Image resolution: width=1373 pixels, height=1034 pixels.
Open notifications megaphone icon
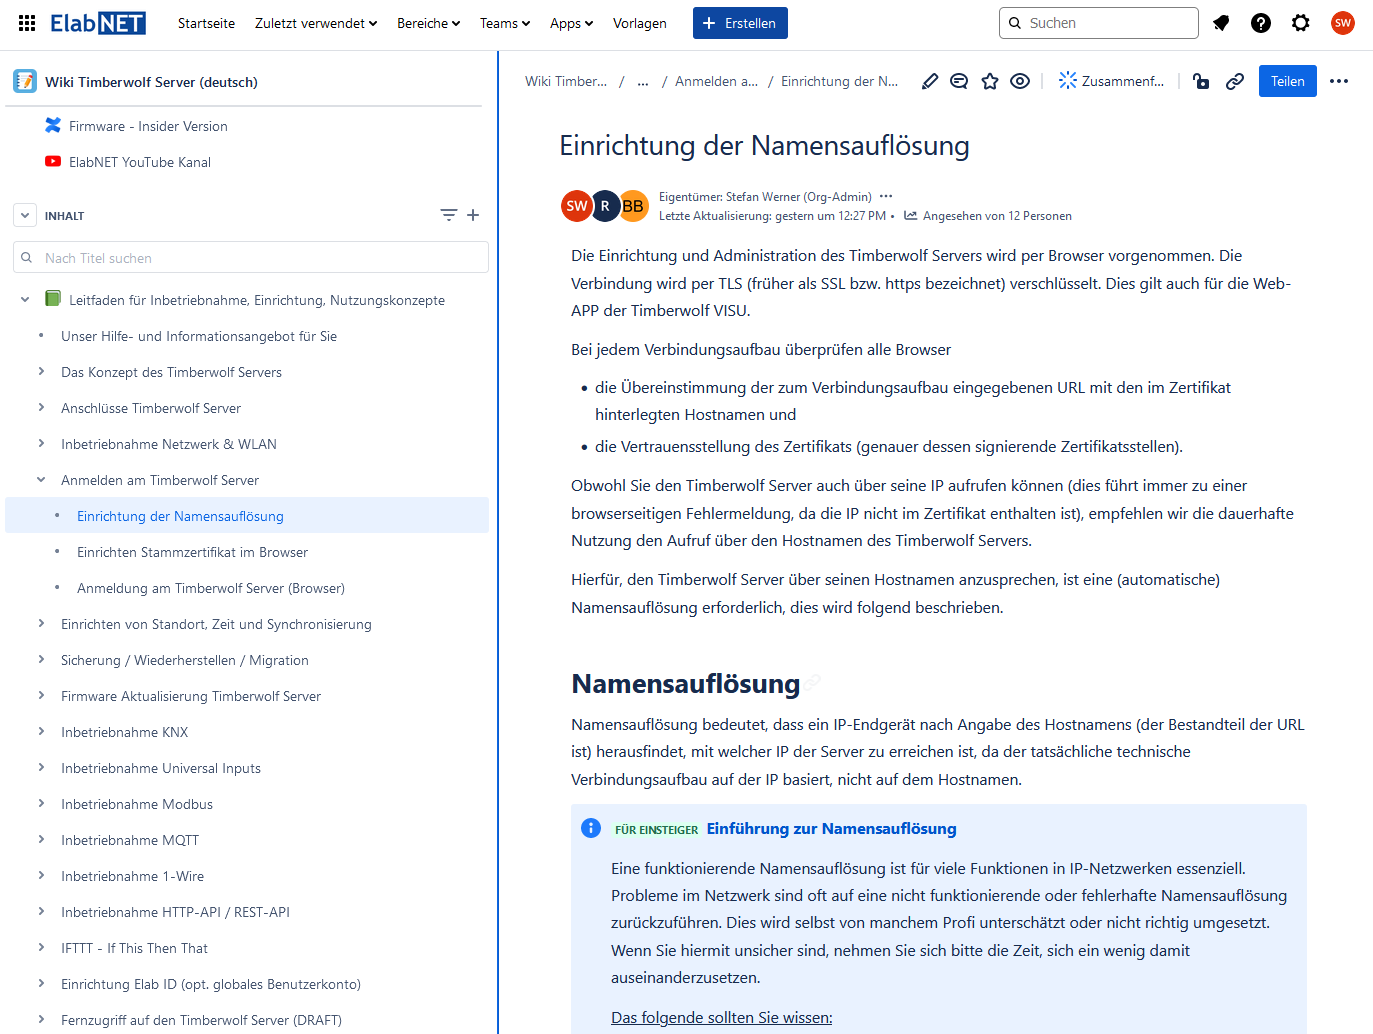point(1221,23)
